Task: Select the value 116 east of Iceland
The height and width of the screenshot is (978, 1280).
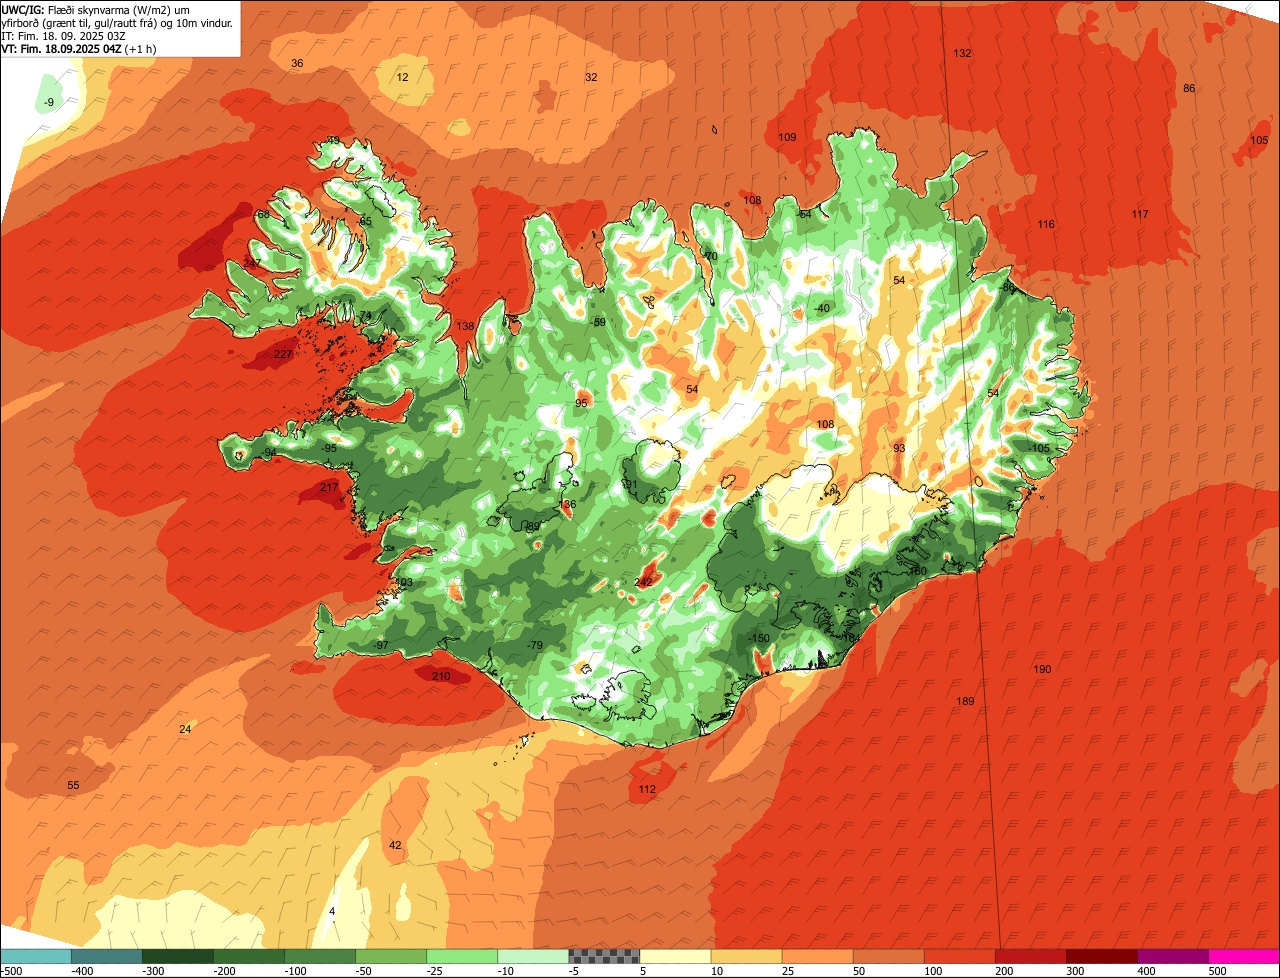Action: [x=1046, y=224]
